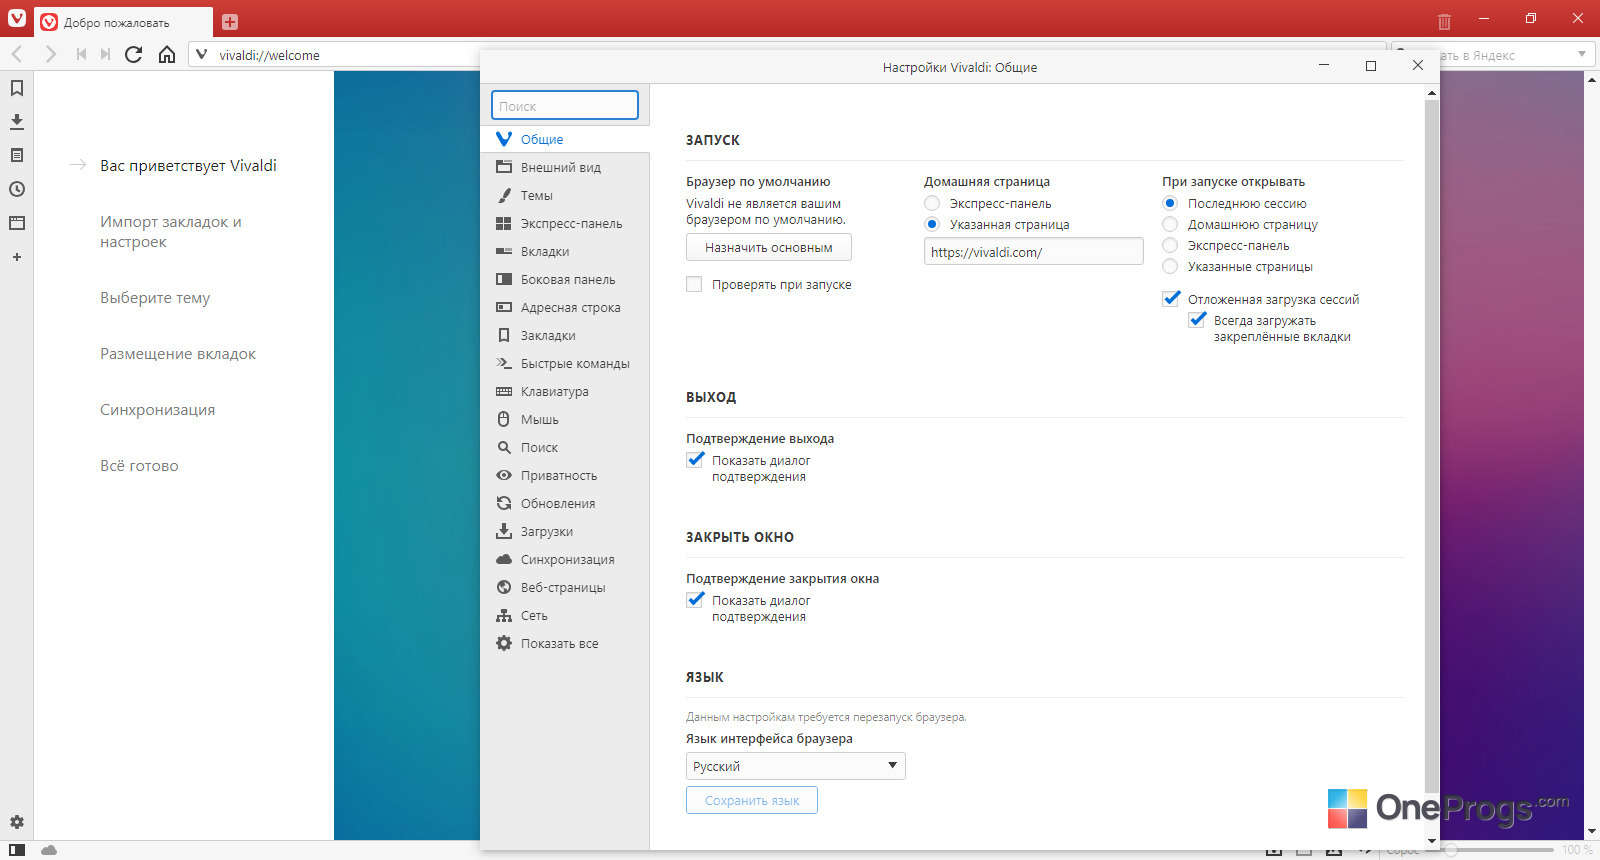Open Downloads settings (Загрузки)
This screenshot has width=1600, height=860.
(x=565, y=531)
